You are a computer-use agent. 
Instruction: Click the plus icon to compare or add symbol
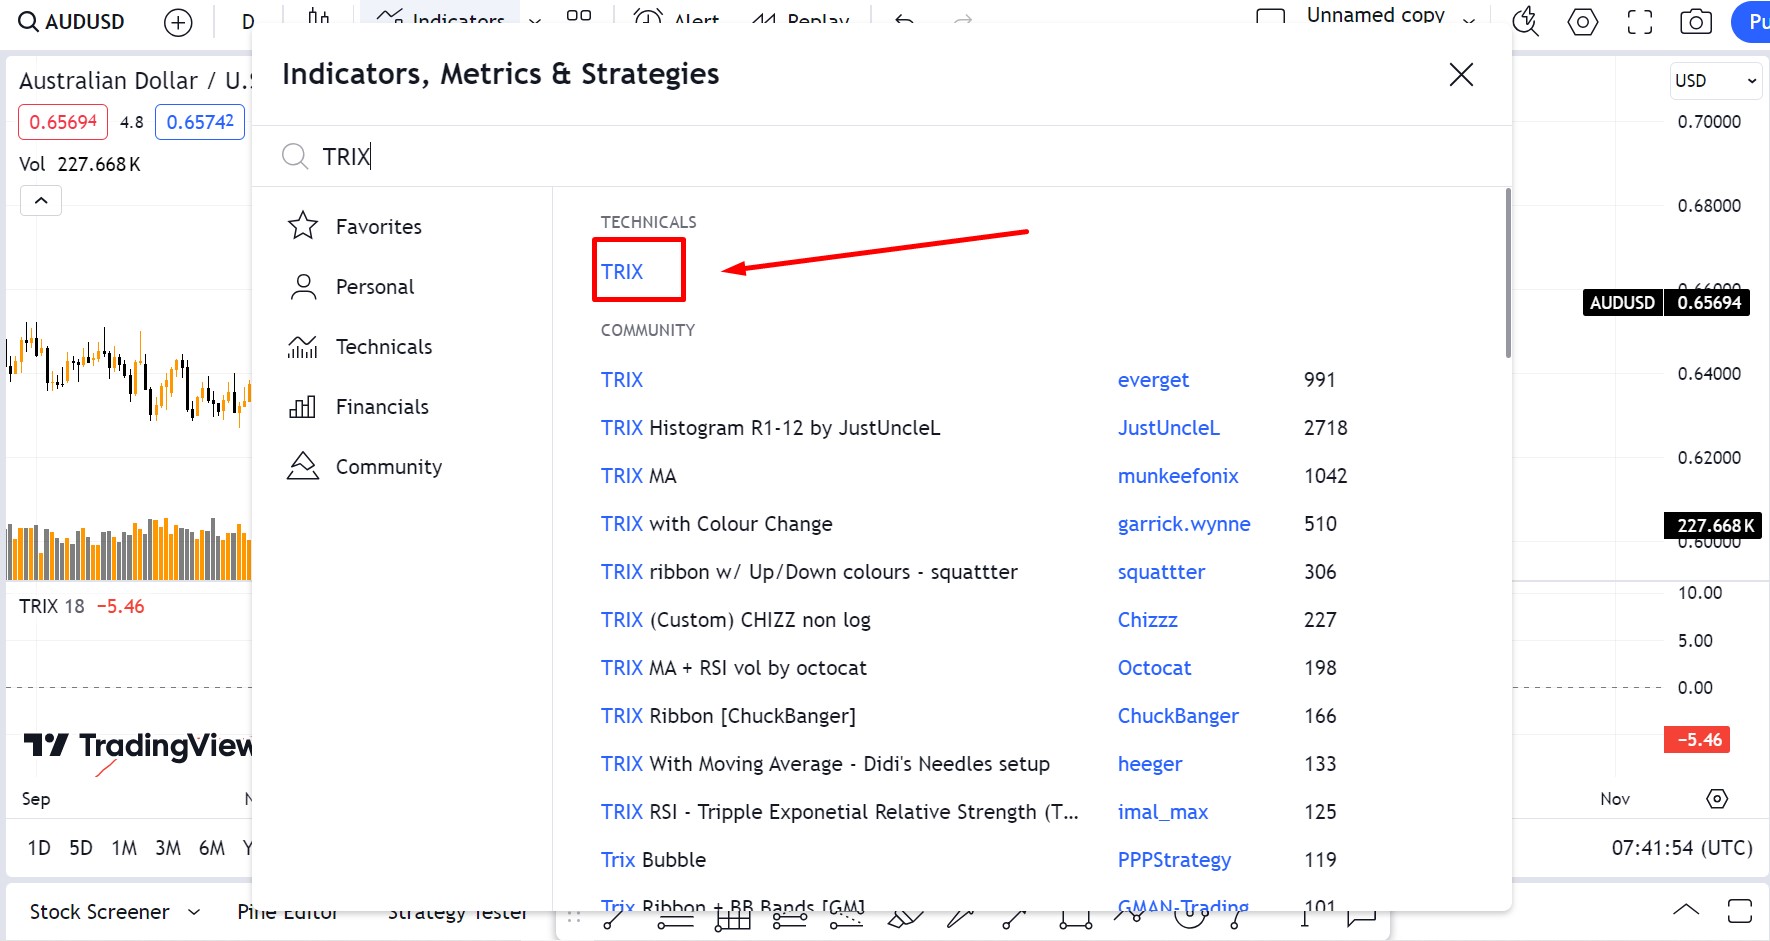pyautogui.click(x=178, y=22)
